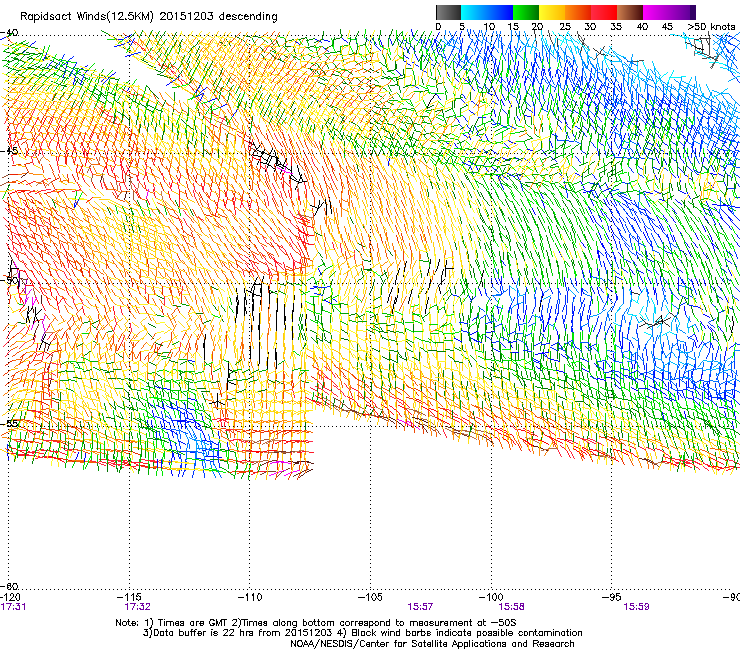Click the "-105" longitude axis label

[x=370, y=598]
